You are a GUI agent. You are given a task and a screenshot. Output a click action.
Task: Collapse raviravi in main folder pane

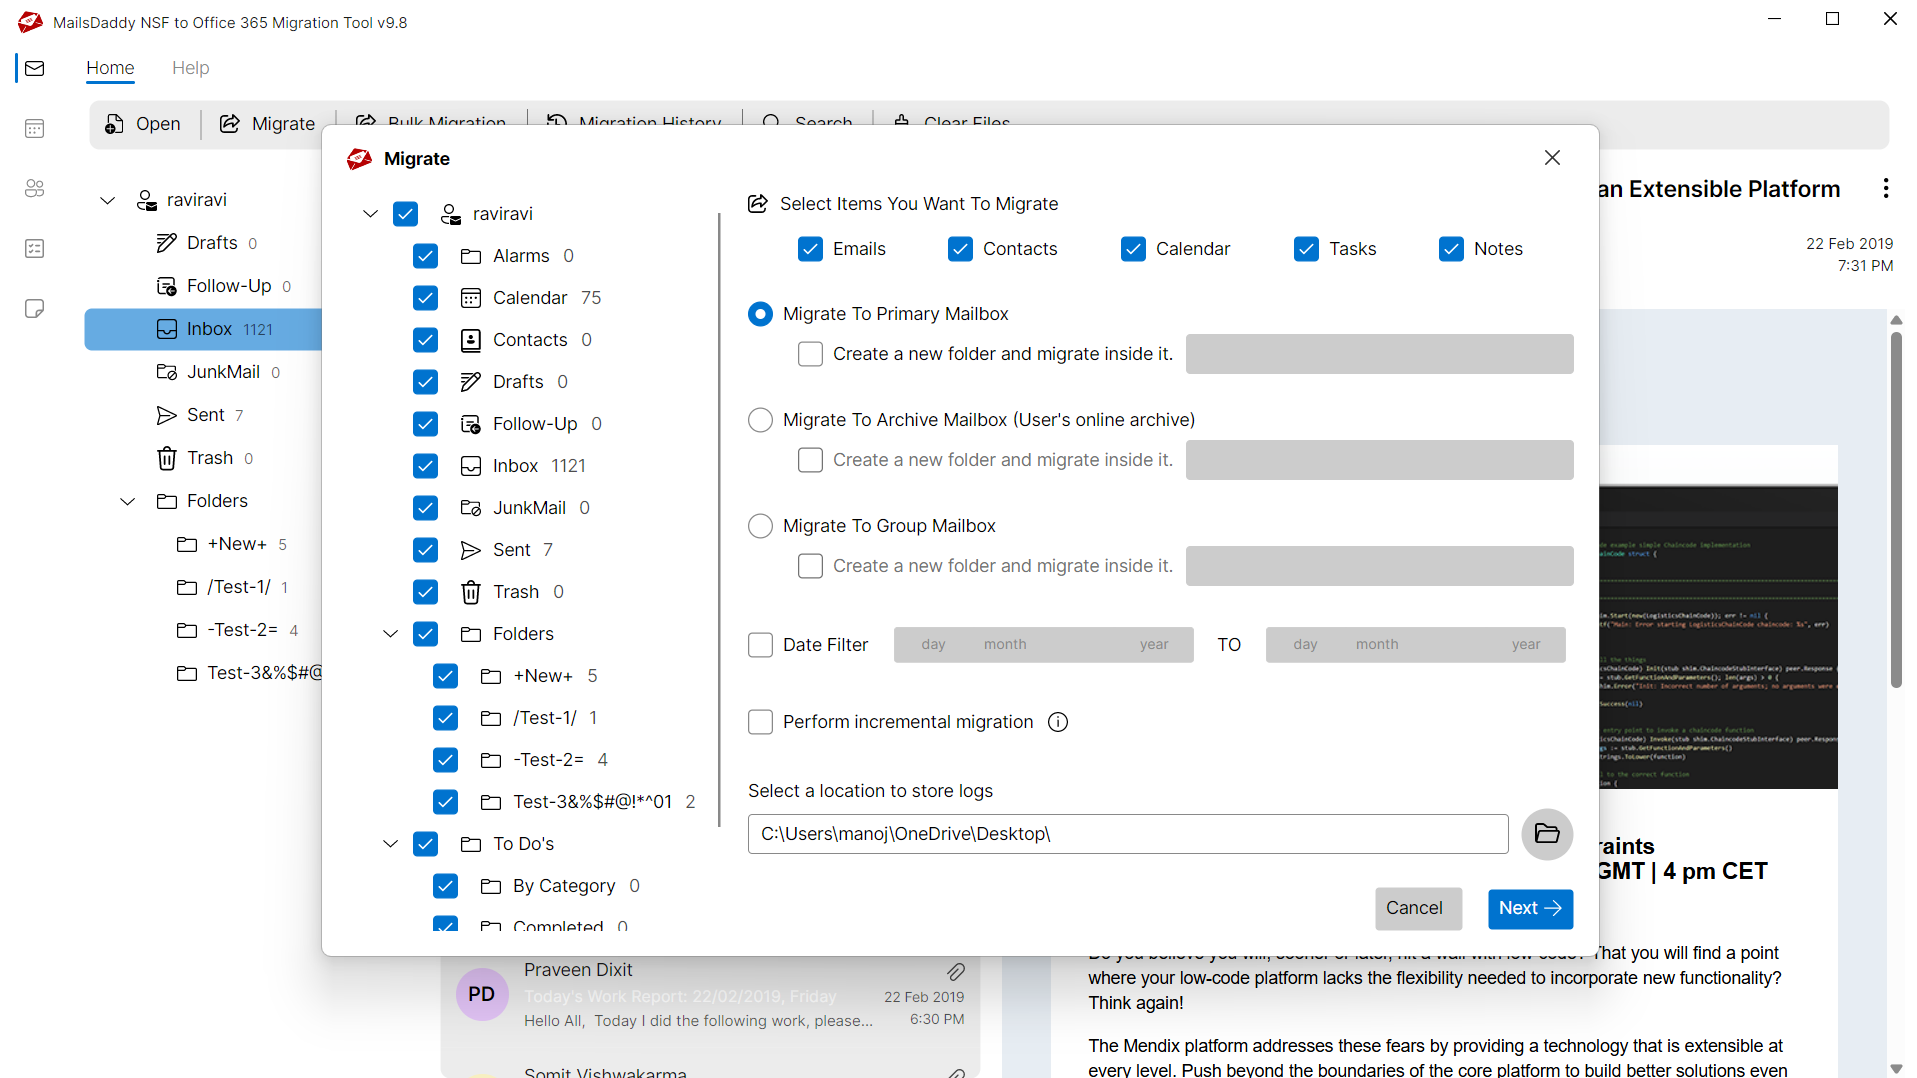(107, 200)
